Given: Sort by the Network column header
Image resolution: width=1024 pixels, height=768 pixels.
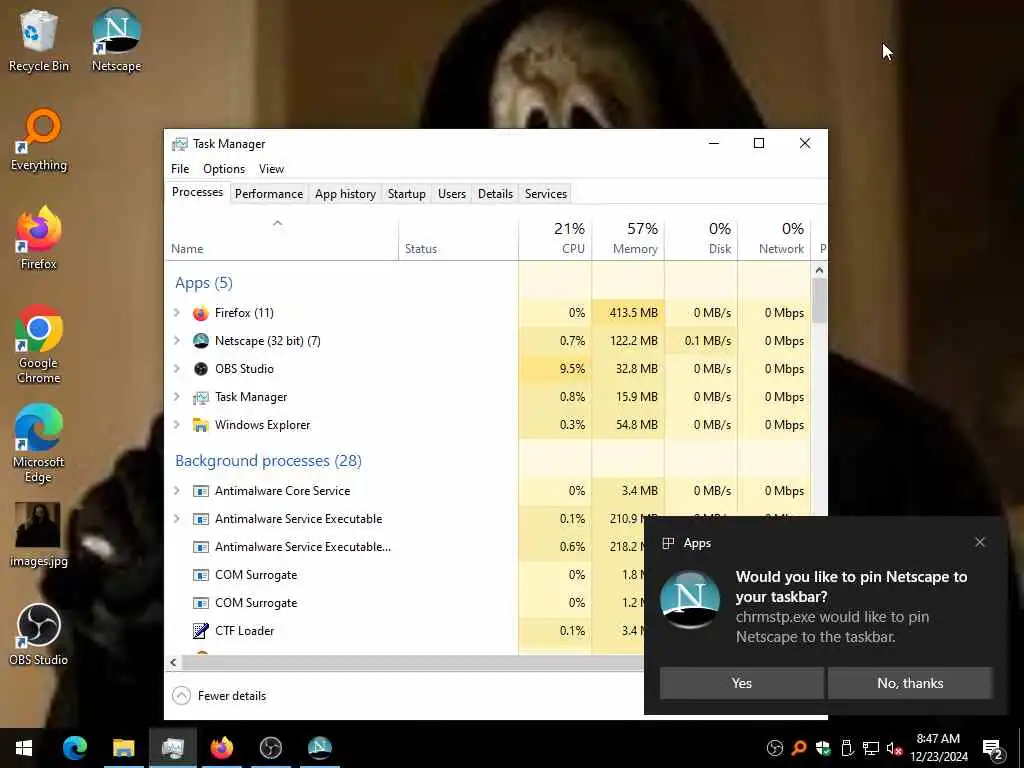Looking at the screenshot, I should [x=775, y=240].
